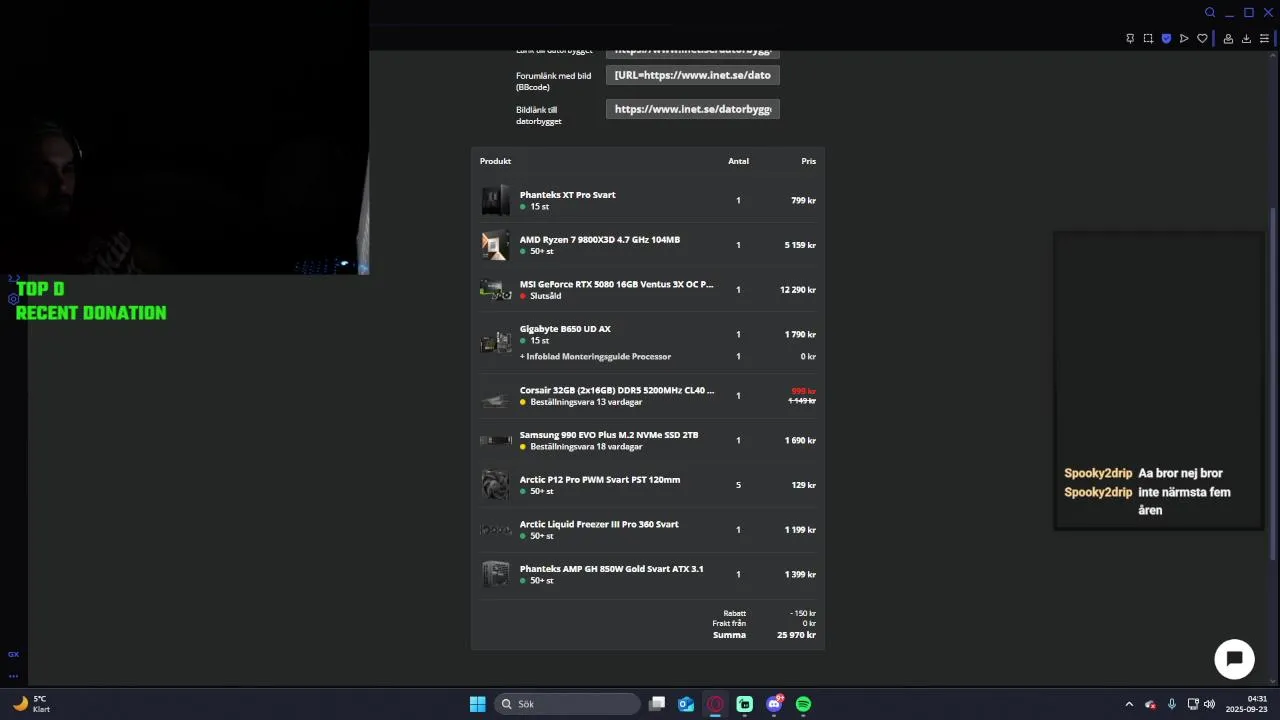Open MSI GeForce RTX 5080 Ventus link

(x=616, y=284)
